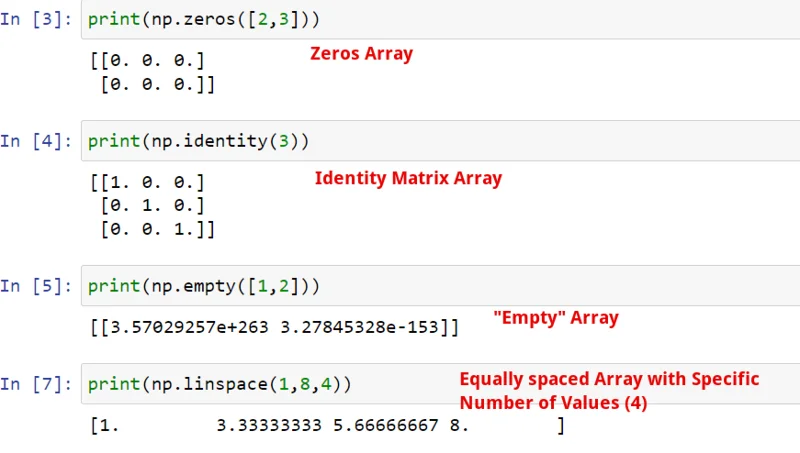The width and height of the screenshot is (800, 453).
Task: Click the np.zeros code cell input
Action: coord(440,19)
